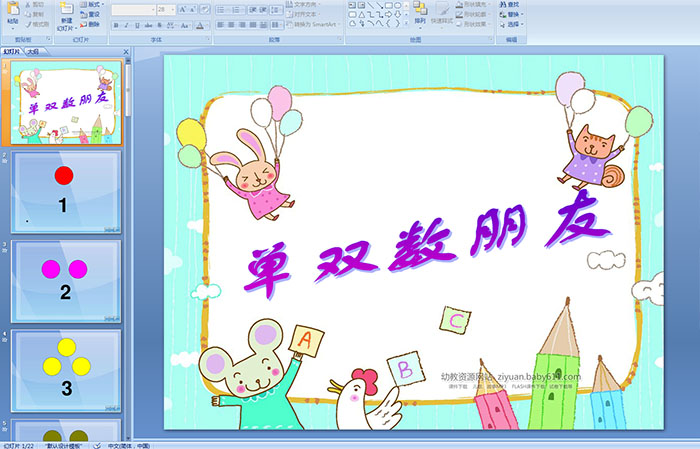Image resolution: width=700 pixels, height=449 pixels.
Task: Click the spell check icon in status bar
Action: pos(97,445)
